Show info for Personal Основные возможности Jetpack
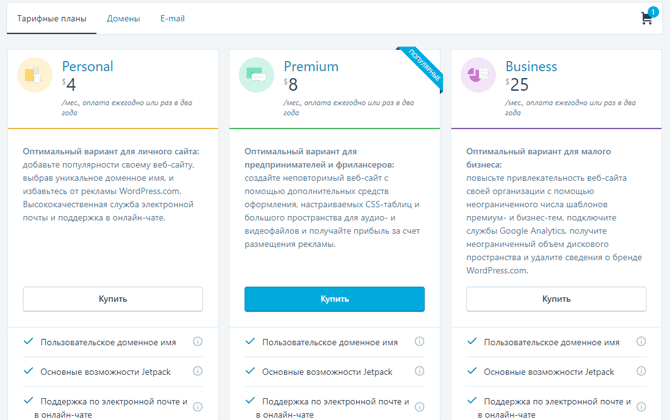 tap(197, 371)
